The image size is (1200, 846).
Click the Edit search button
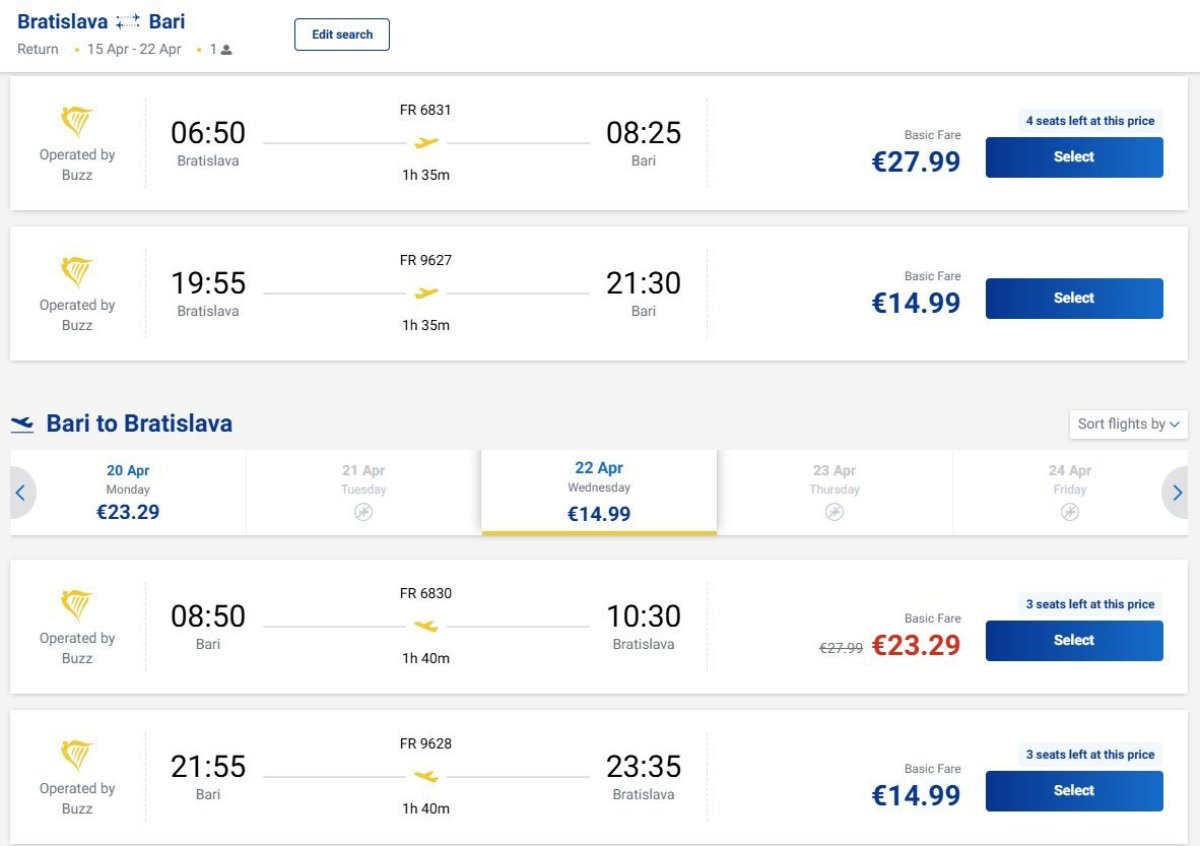[342, 34]
